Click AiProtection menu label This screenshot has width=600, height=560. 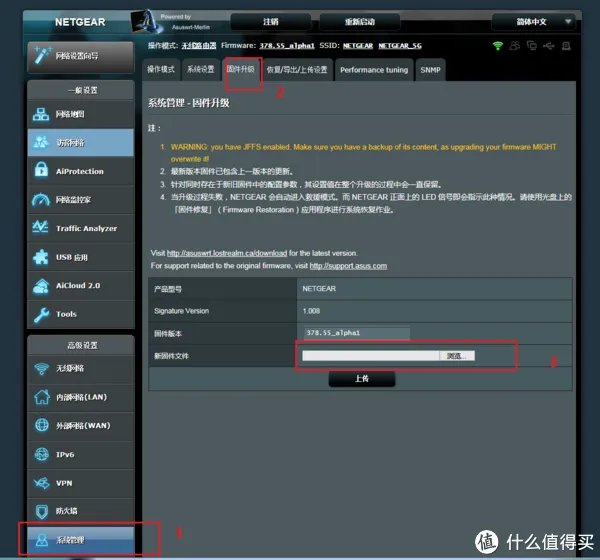[80, 171]
